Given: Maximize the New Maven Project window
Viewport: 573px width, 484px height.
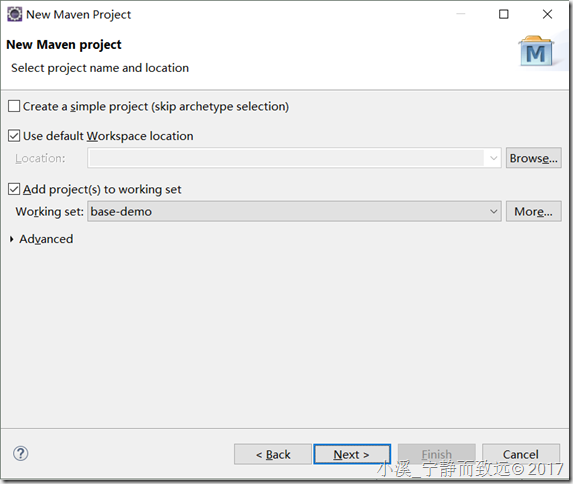Looking at the screenshot, I should click(504, 14).
